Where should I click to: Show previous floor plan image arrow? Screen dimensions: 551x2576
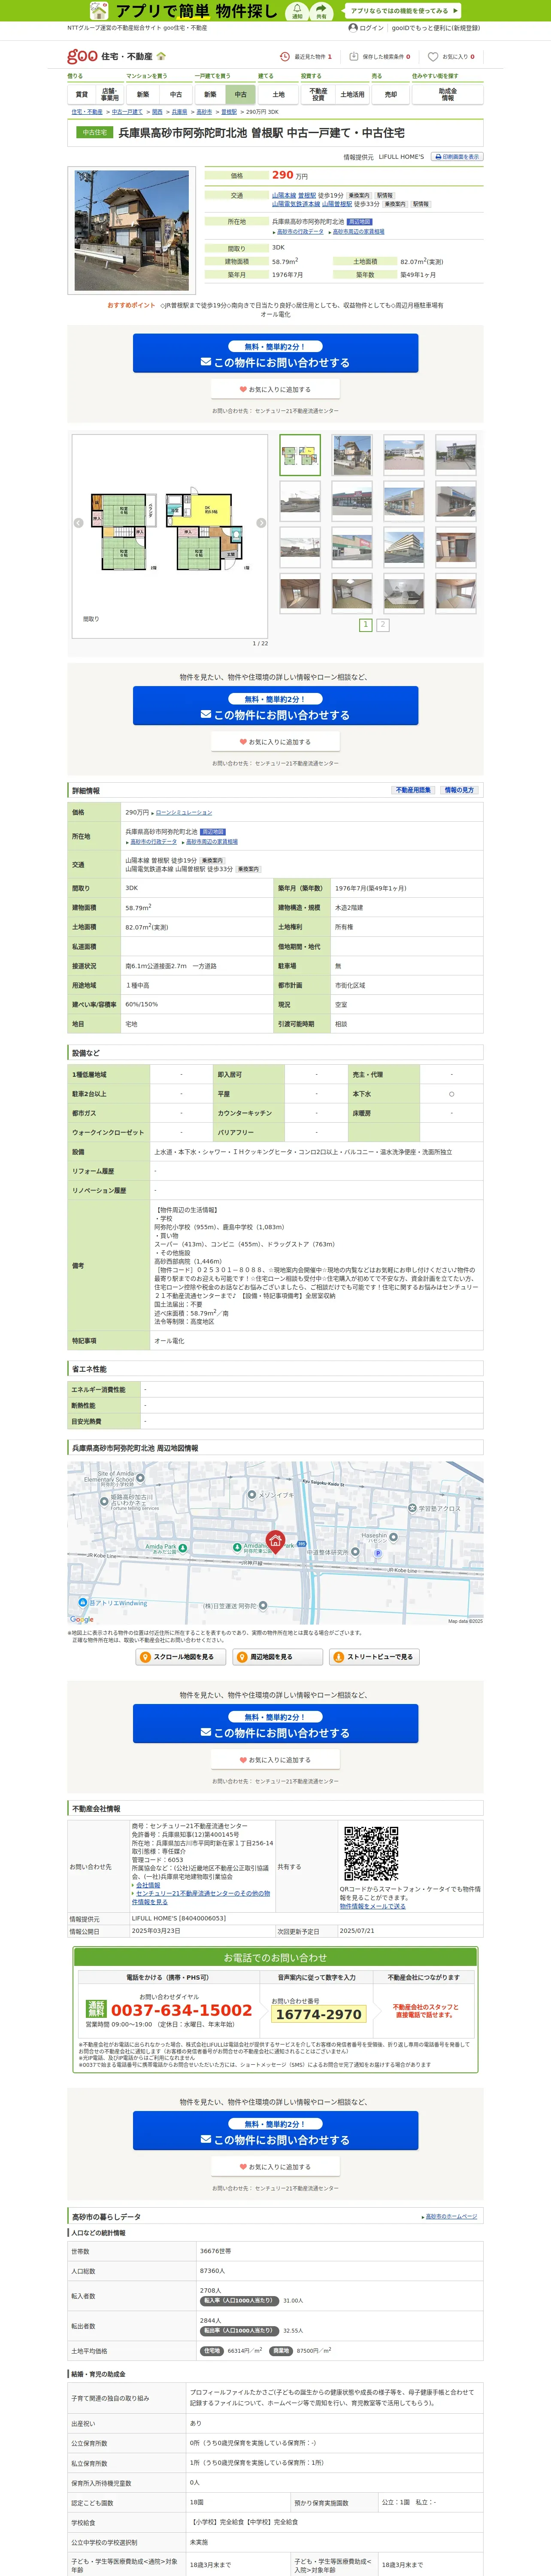[x=78, y=523]
